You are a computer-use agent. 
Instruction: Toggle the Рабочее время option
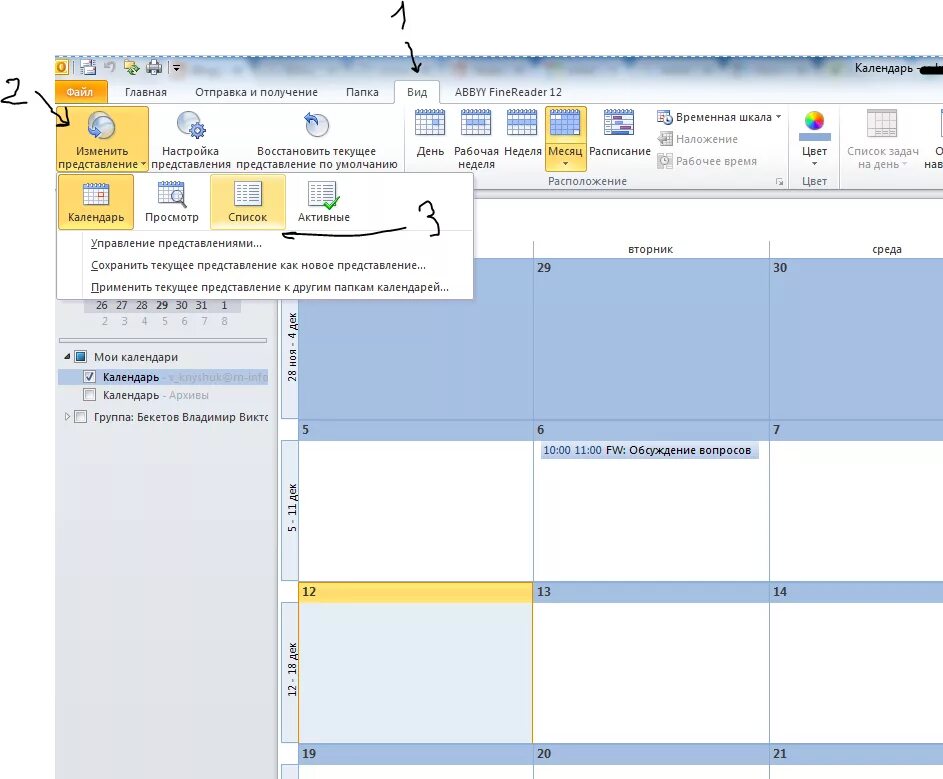point(707,161)
